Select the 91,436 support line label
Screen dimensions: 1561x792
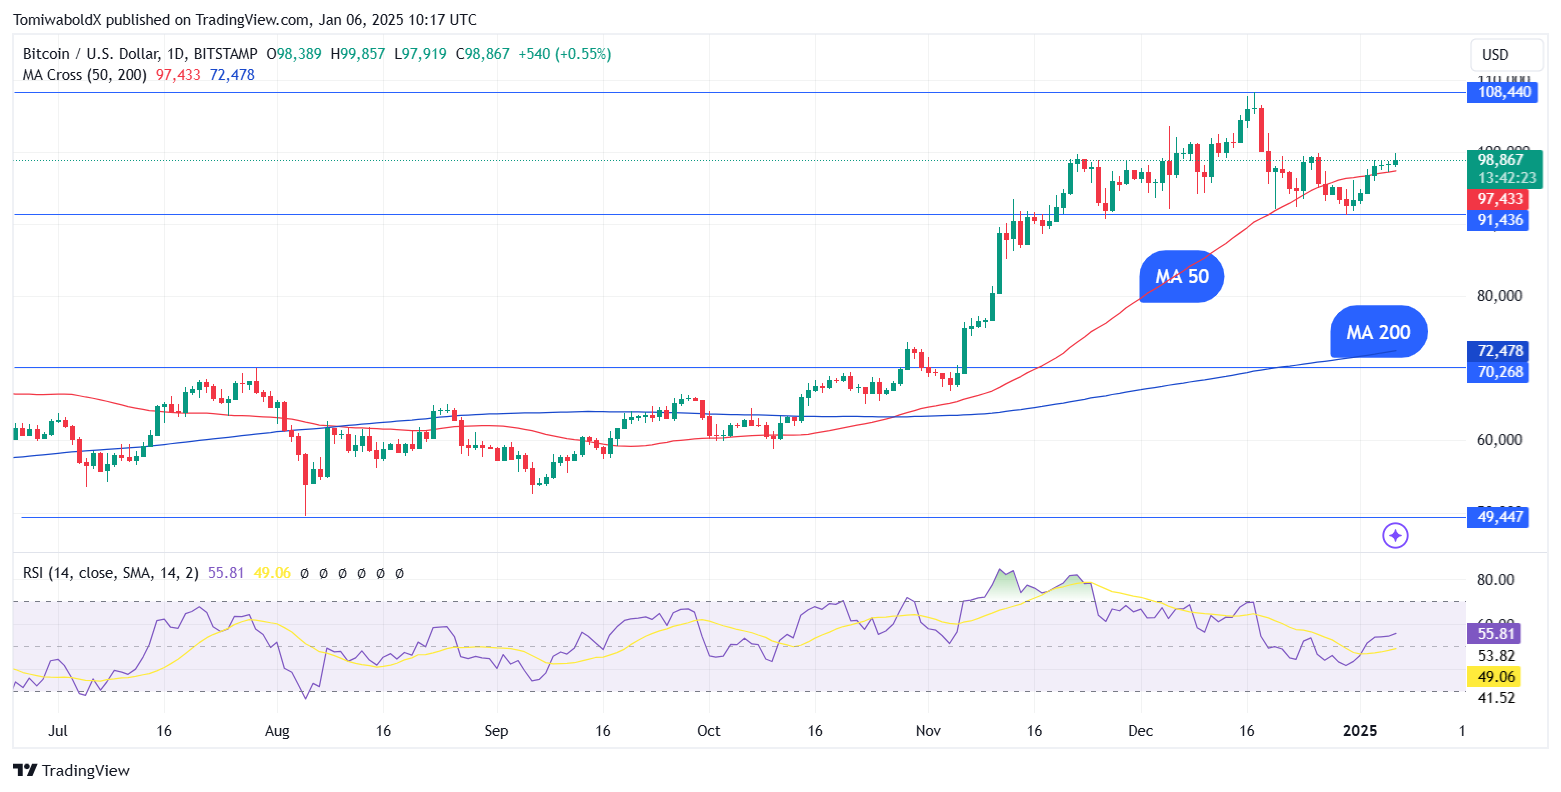pos(1497,219)
